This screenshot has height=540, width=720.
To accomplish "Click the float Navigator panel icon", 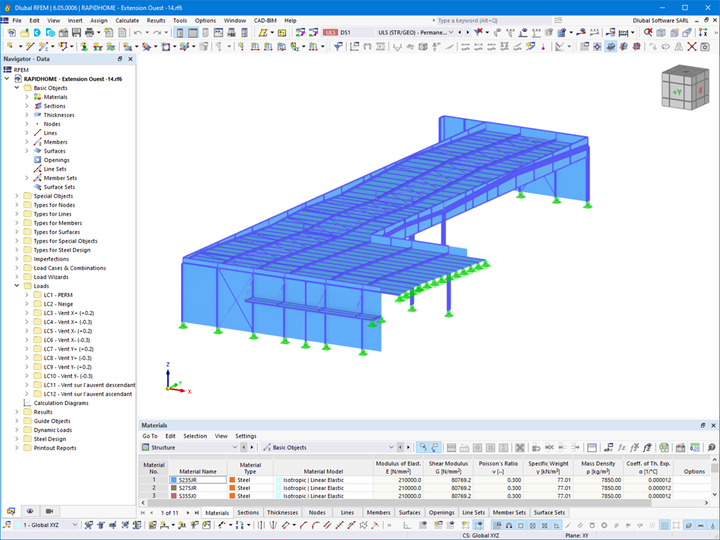I will pyautogui.click(x=120, y=59).
